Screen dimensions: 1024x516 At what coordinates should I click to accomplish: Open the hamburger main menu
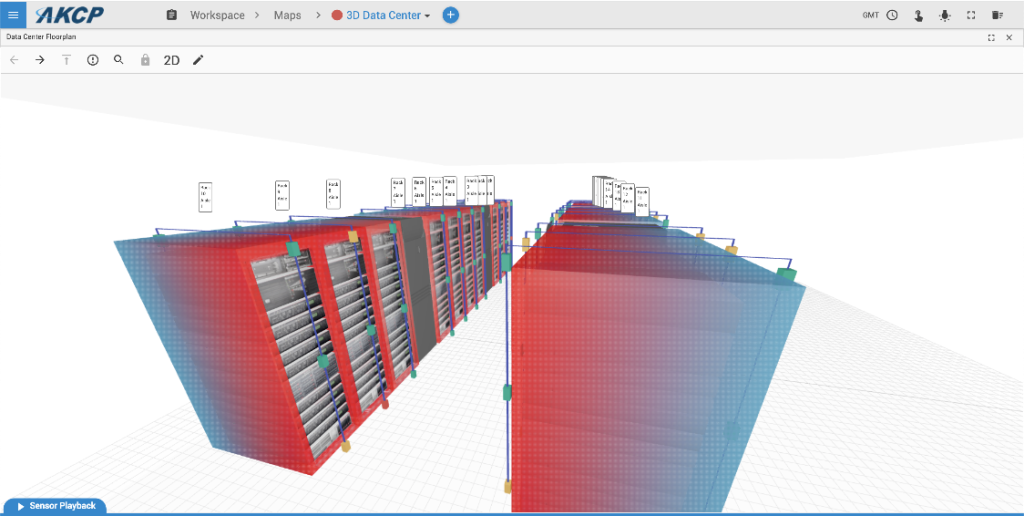coord(13,14)
